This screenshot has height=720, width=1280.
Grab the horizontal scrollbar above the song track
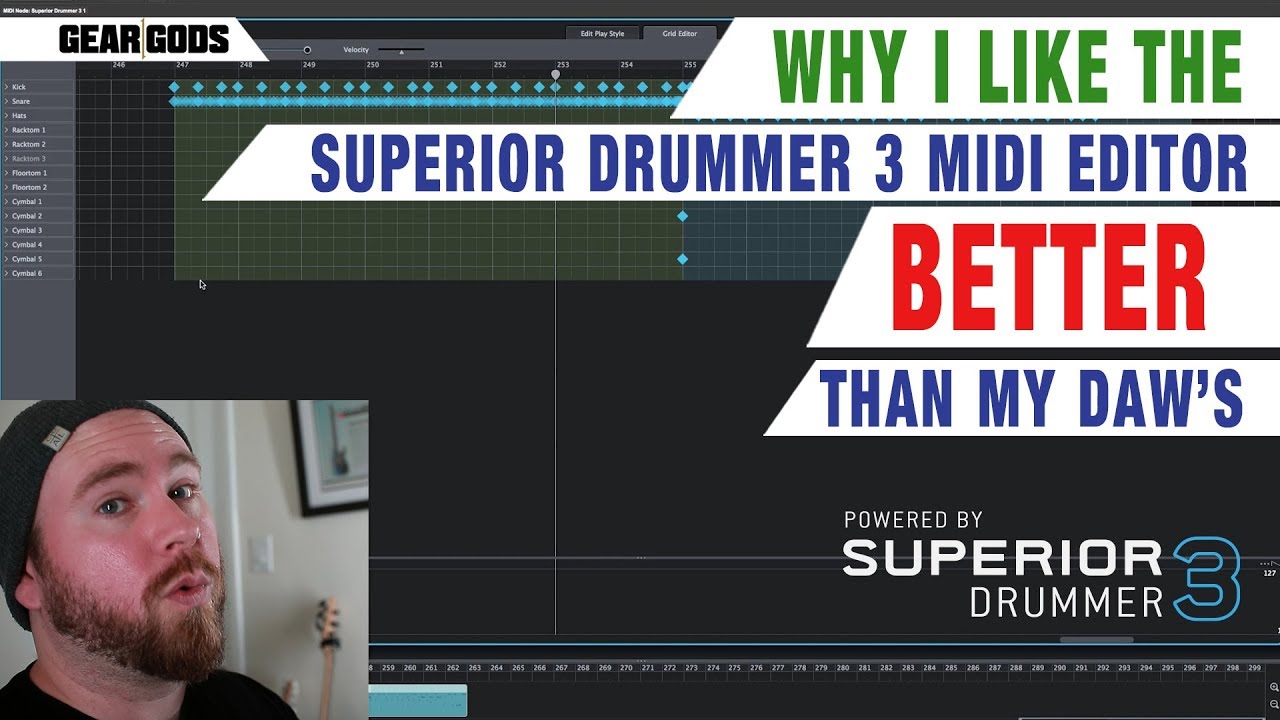tap(1096, 640)
